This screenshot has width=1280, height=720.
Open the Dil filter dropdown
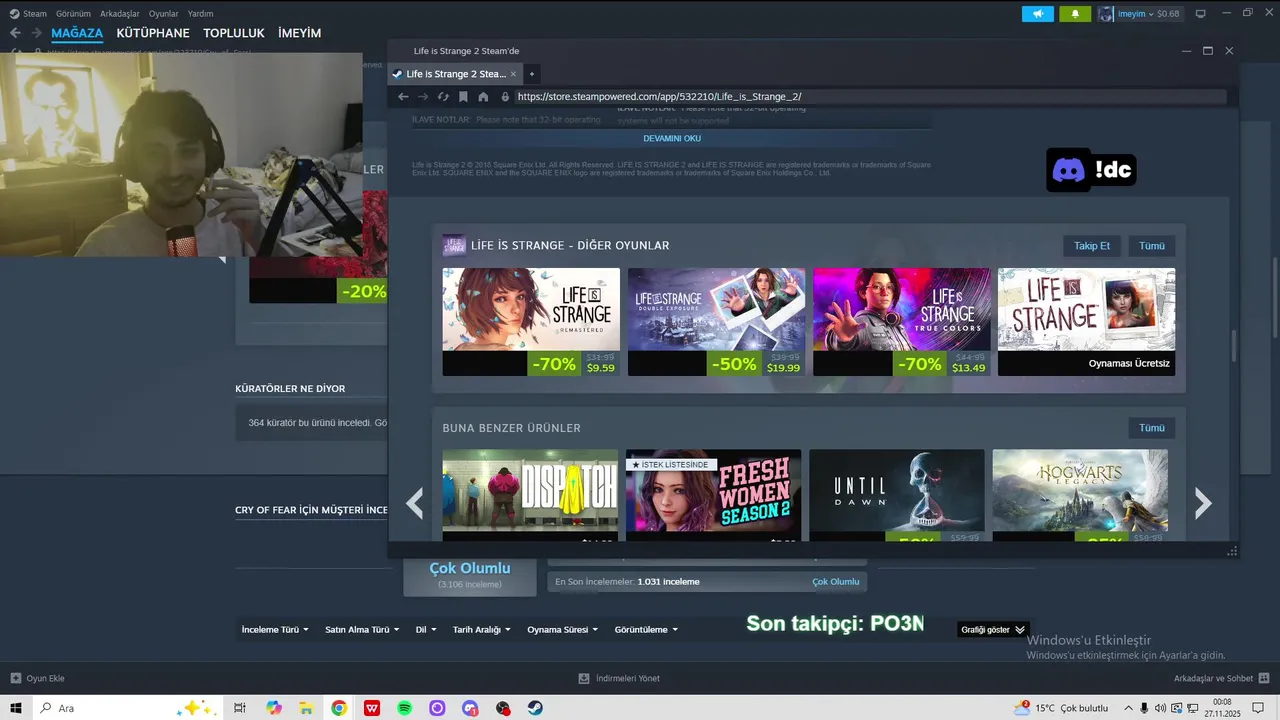pos(426,630)
